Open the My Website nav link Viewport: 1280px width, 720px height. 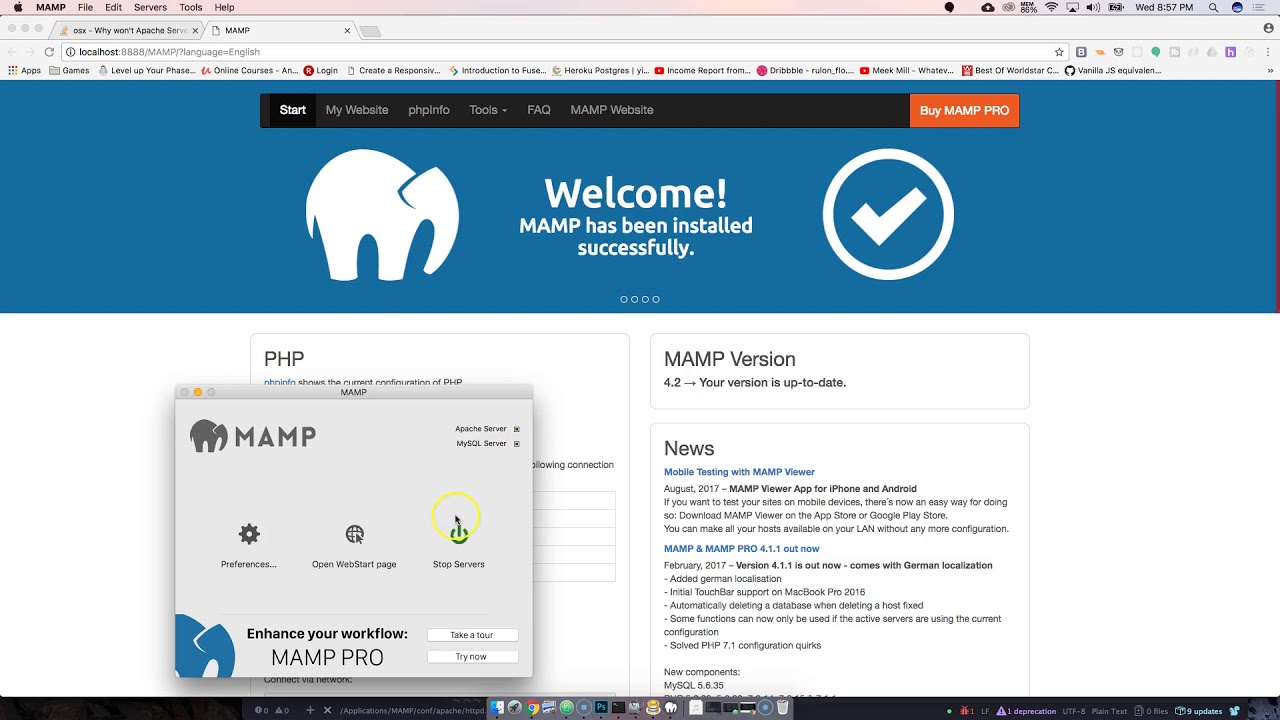[357, 110]
